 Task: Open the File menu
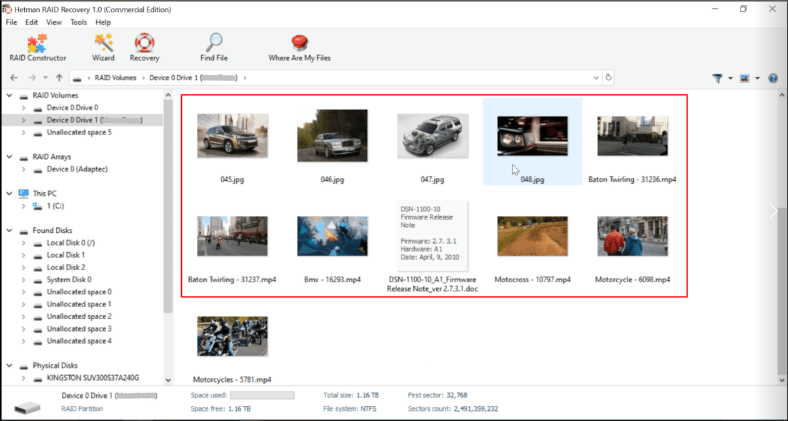click(11, 22)
